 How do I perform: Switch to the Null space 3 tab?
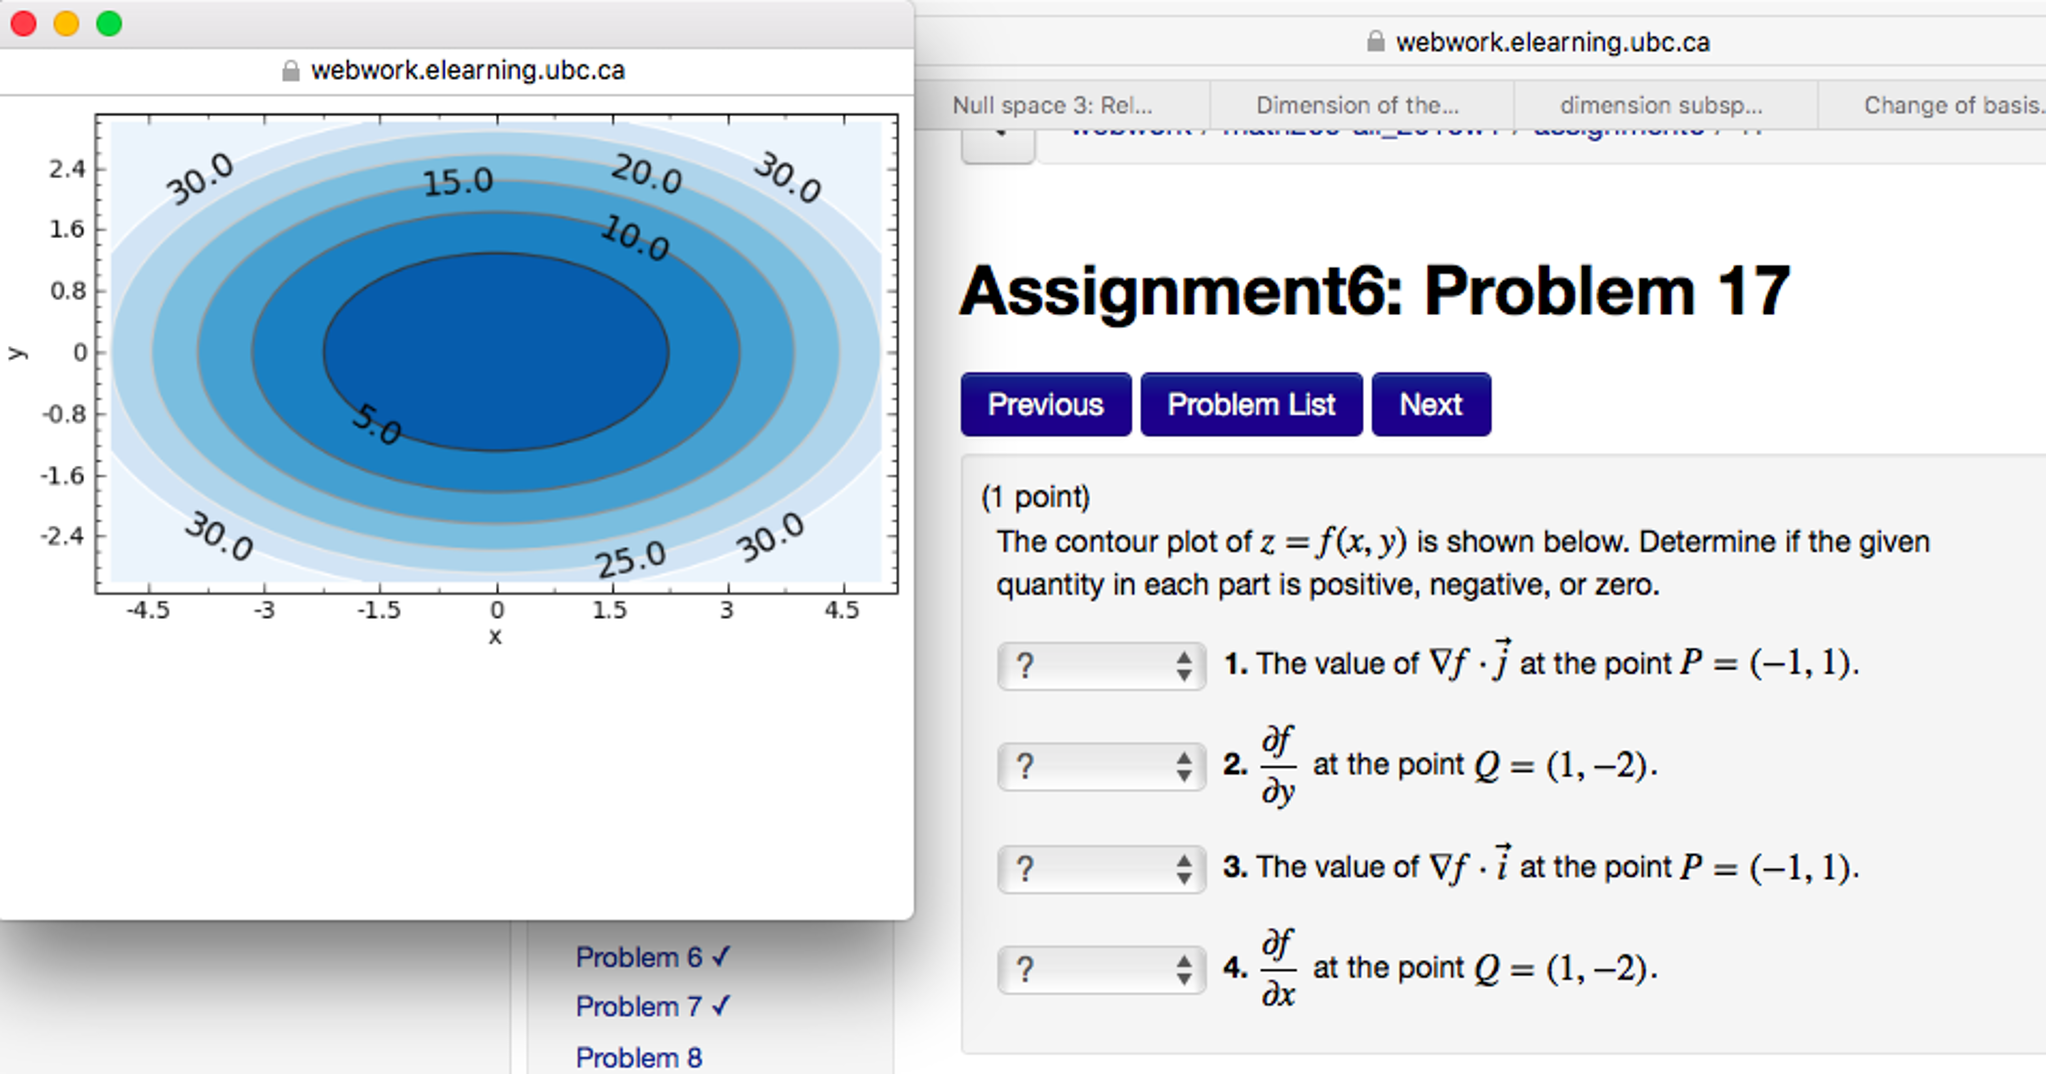pyautogui.click(x=1052, y=105)
